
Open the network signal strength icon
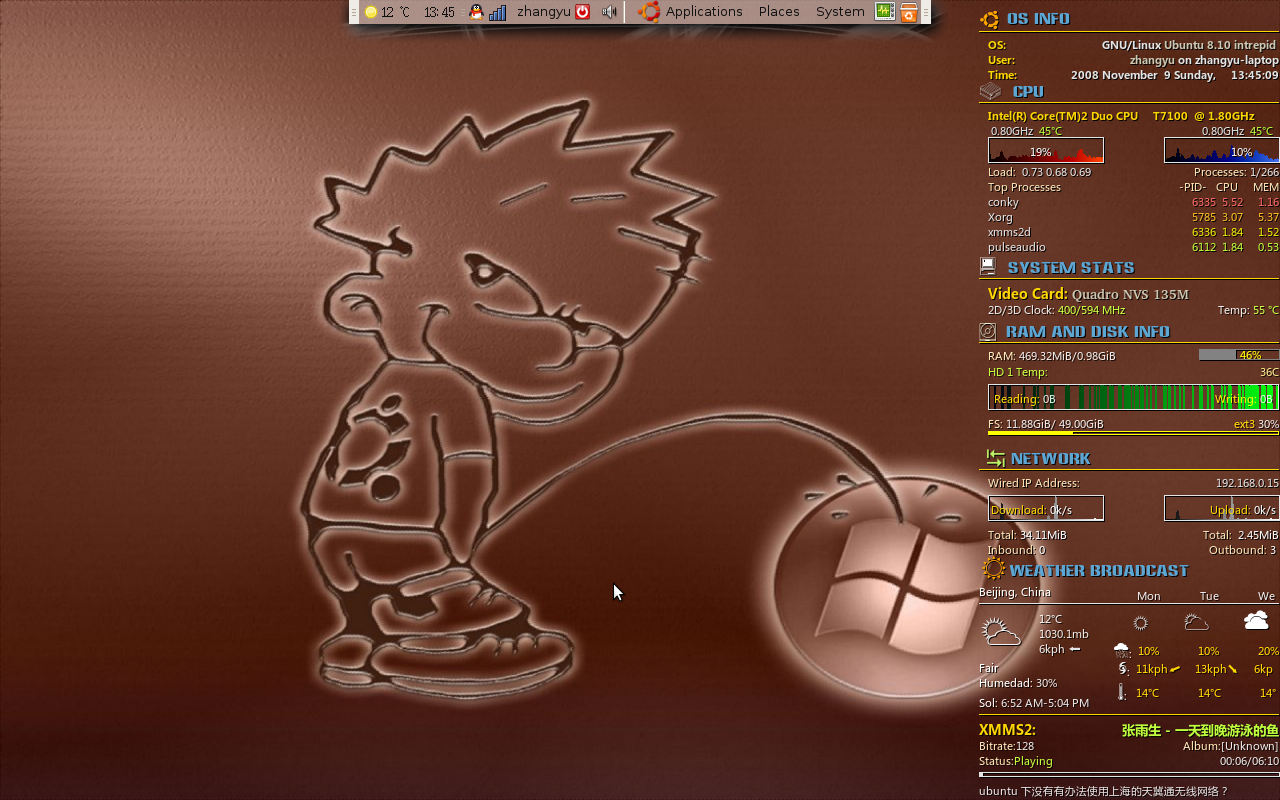point(497,12)
